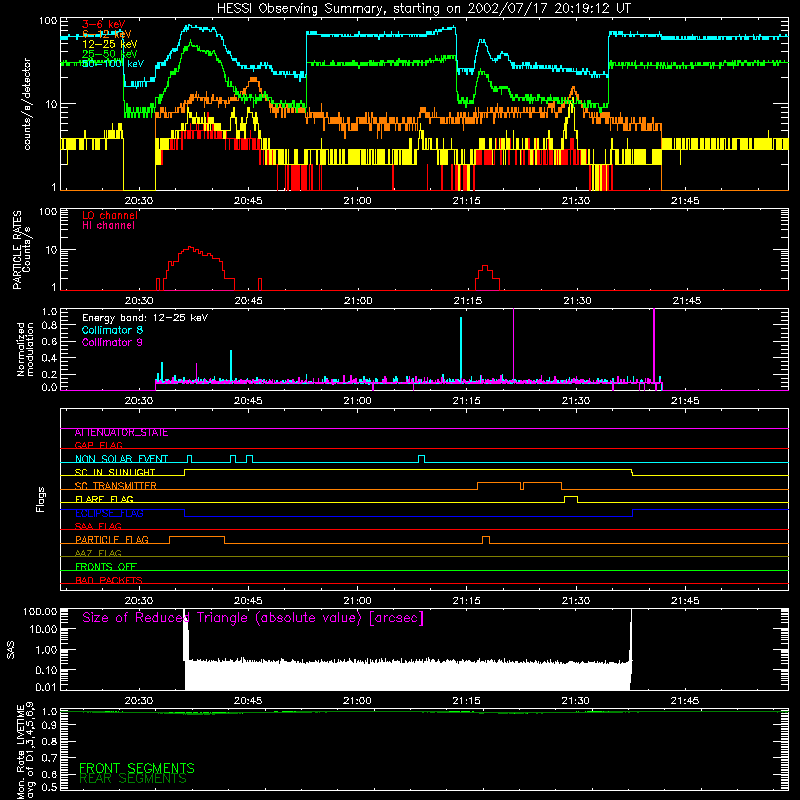Image resolution: width=800 pixels, height=800 pixels.
Task: Click 21:00 time label under counts panel
Action: click(357, 201)
